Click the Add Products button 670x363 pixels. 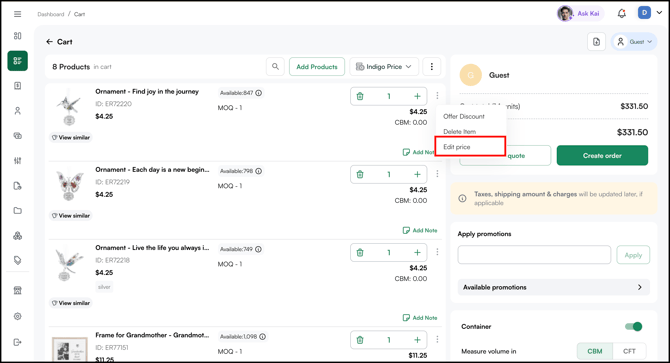tap(317, 67)
